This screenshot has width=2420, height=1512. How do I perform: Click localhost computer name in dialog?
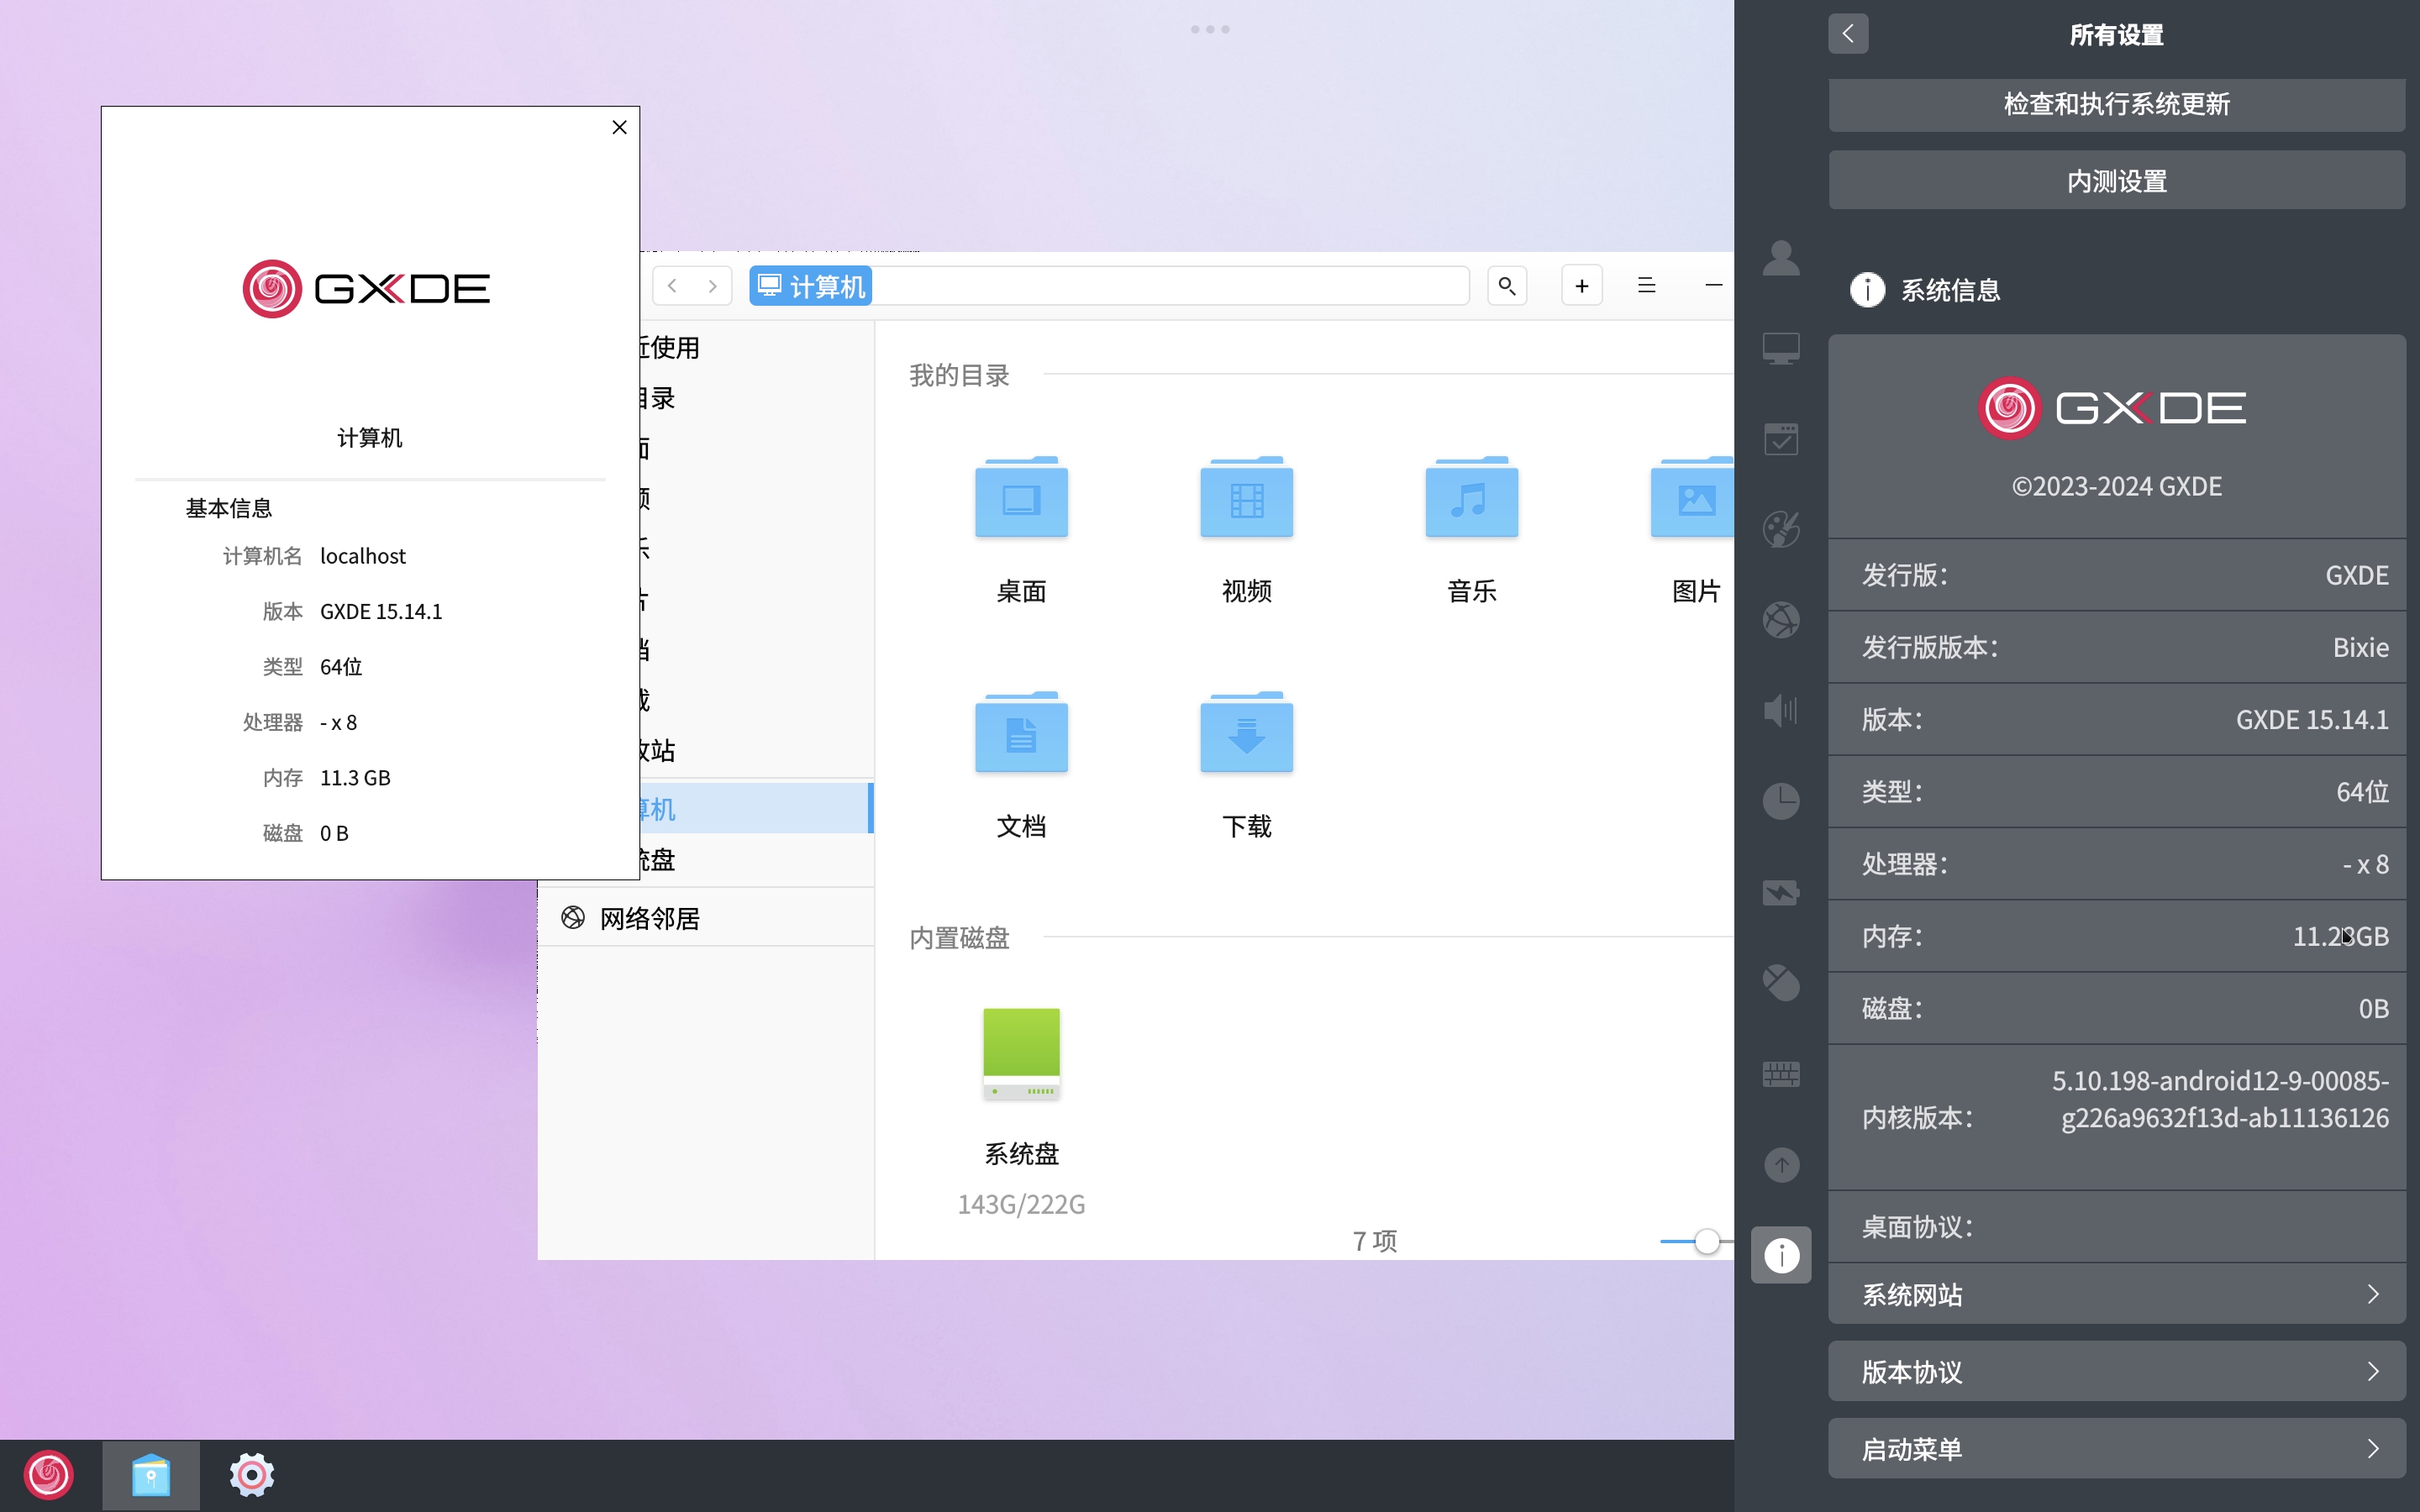tap(363, 556)
